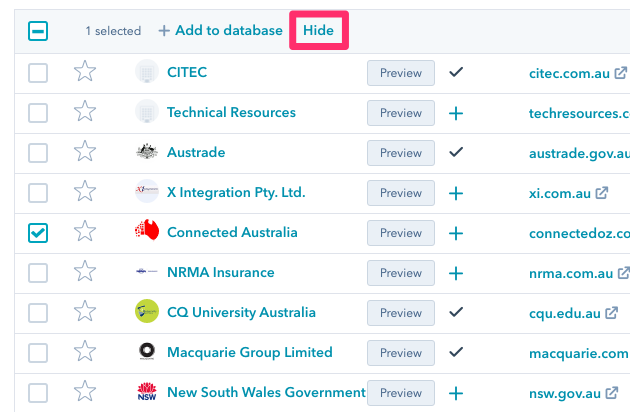
Task: Click plus icon beside Connected Australia
Action: 456,233
